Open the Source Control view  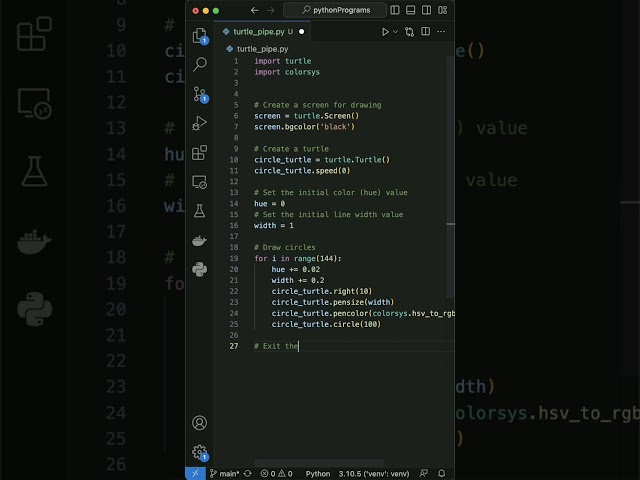point(200,94)
